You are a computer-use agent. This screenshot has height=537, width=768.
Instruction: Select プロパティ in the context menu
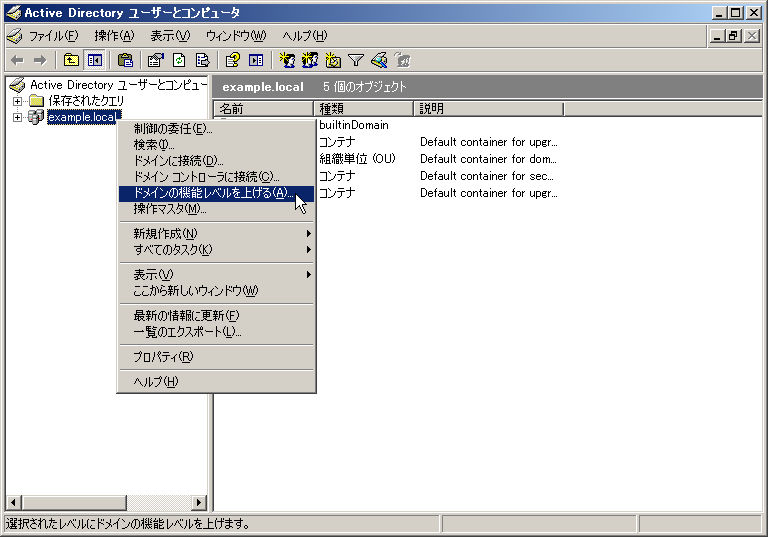pyautogui.click(x=163, y=357)
